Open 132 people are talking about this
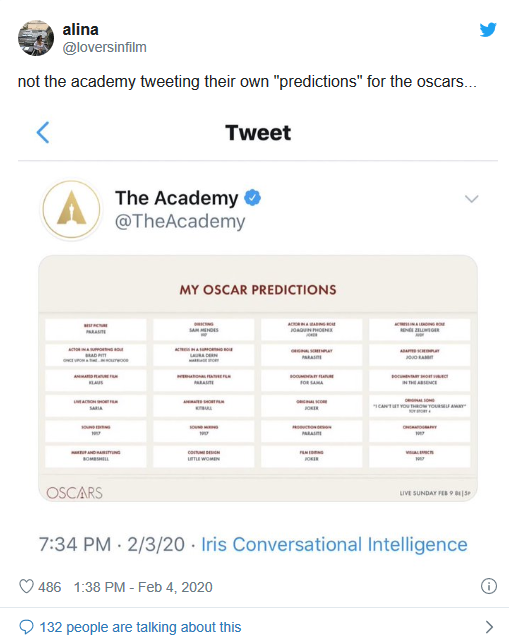This screenshot has width=509, height=639. 140,627
